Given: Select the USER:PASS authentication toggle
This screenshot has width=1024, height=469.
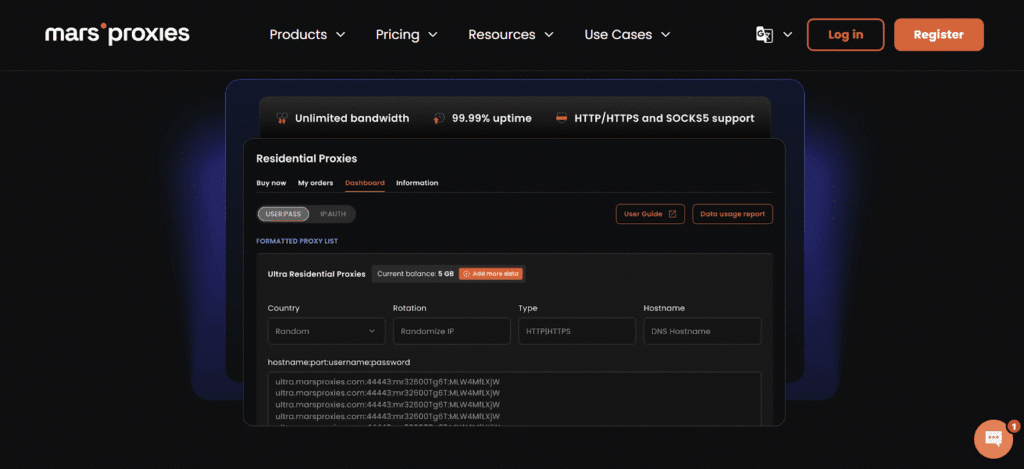Looking at the screenshot, I should click(x=283, y=214).
